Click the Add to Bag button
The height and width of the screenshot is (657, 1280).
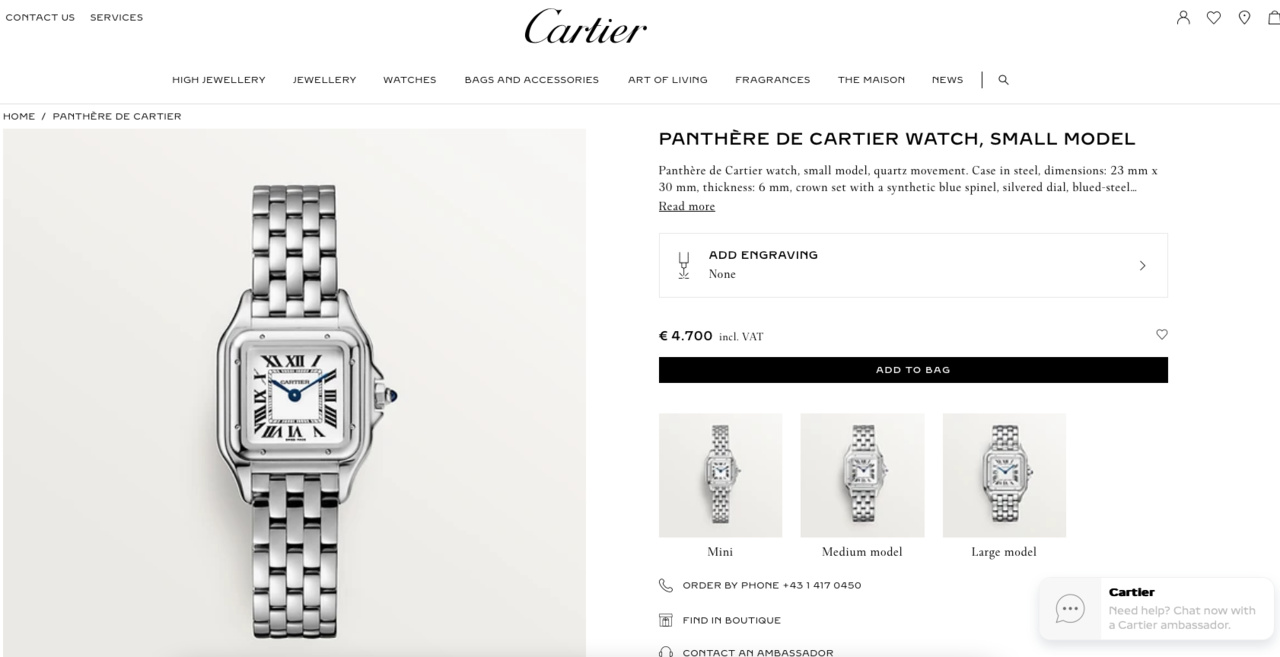coord(913,370)
